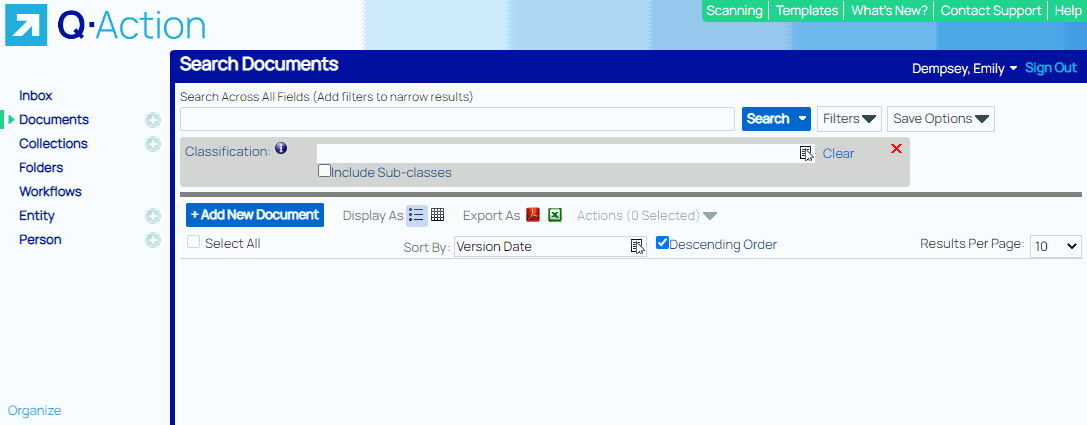Open the Inbox in sidebar
Screen dimensions: 1087x425
point(35,96)
